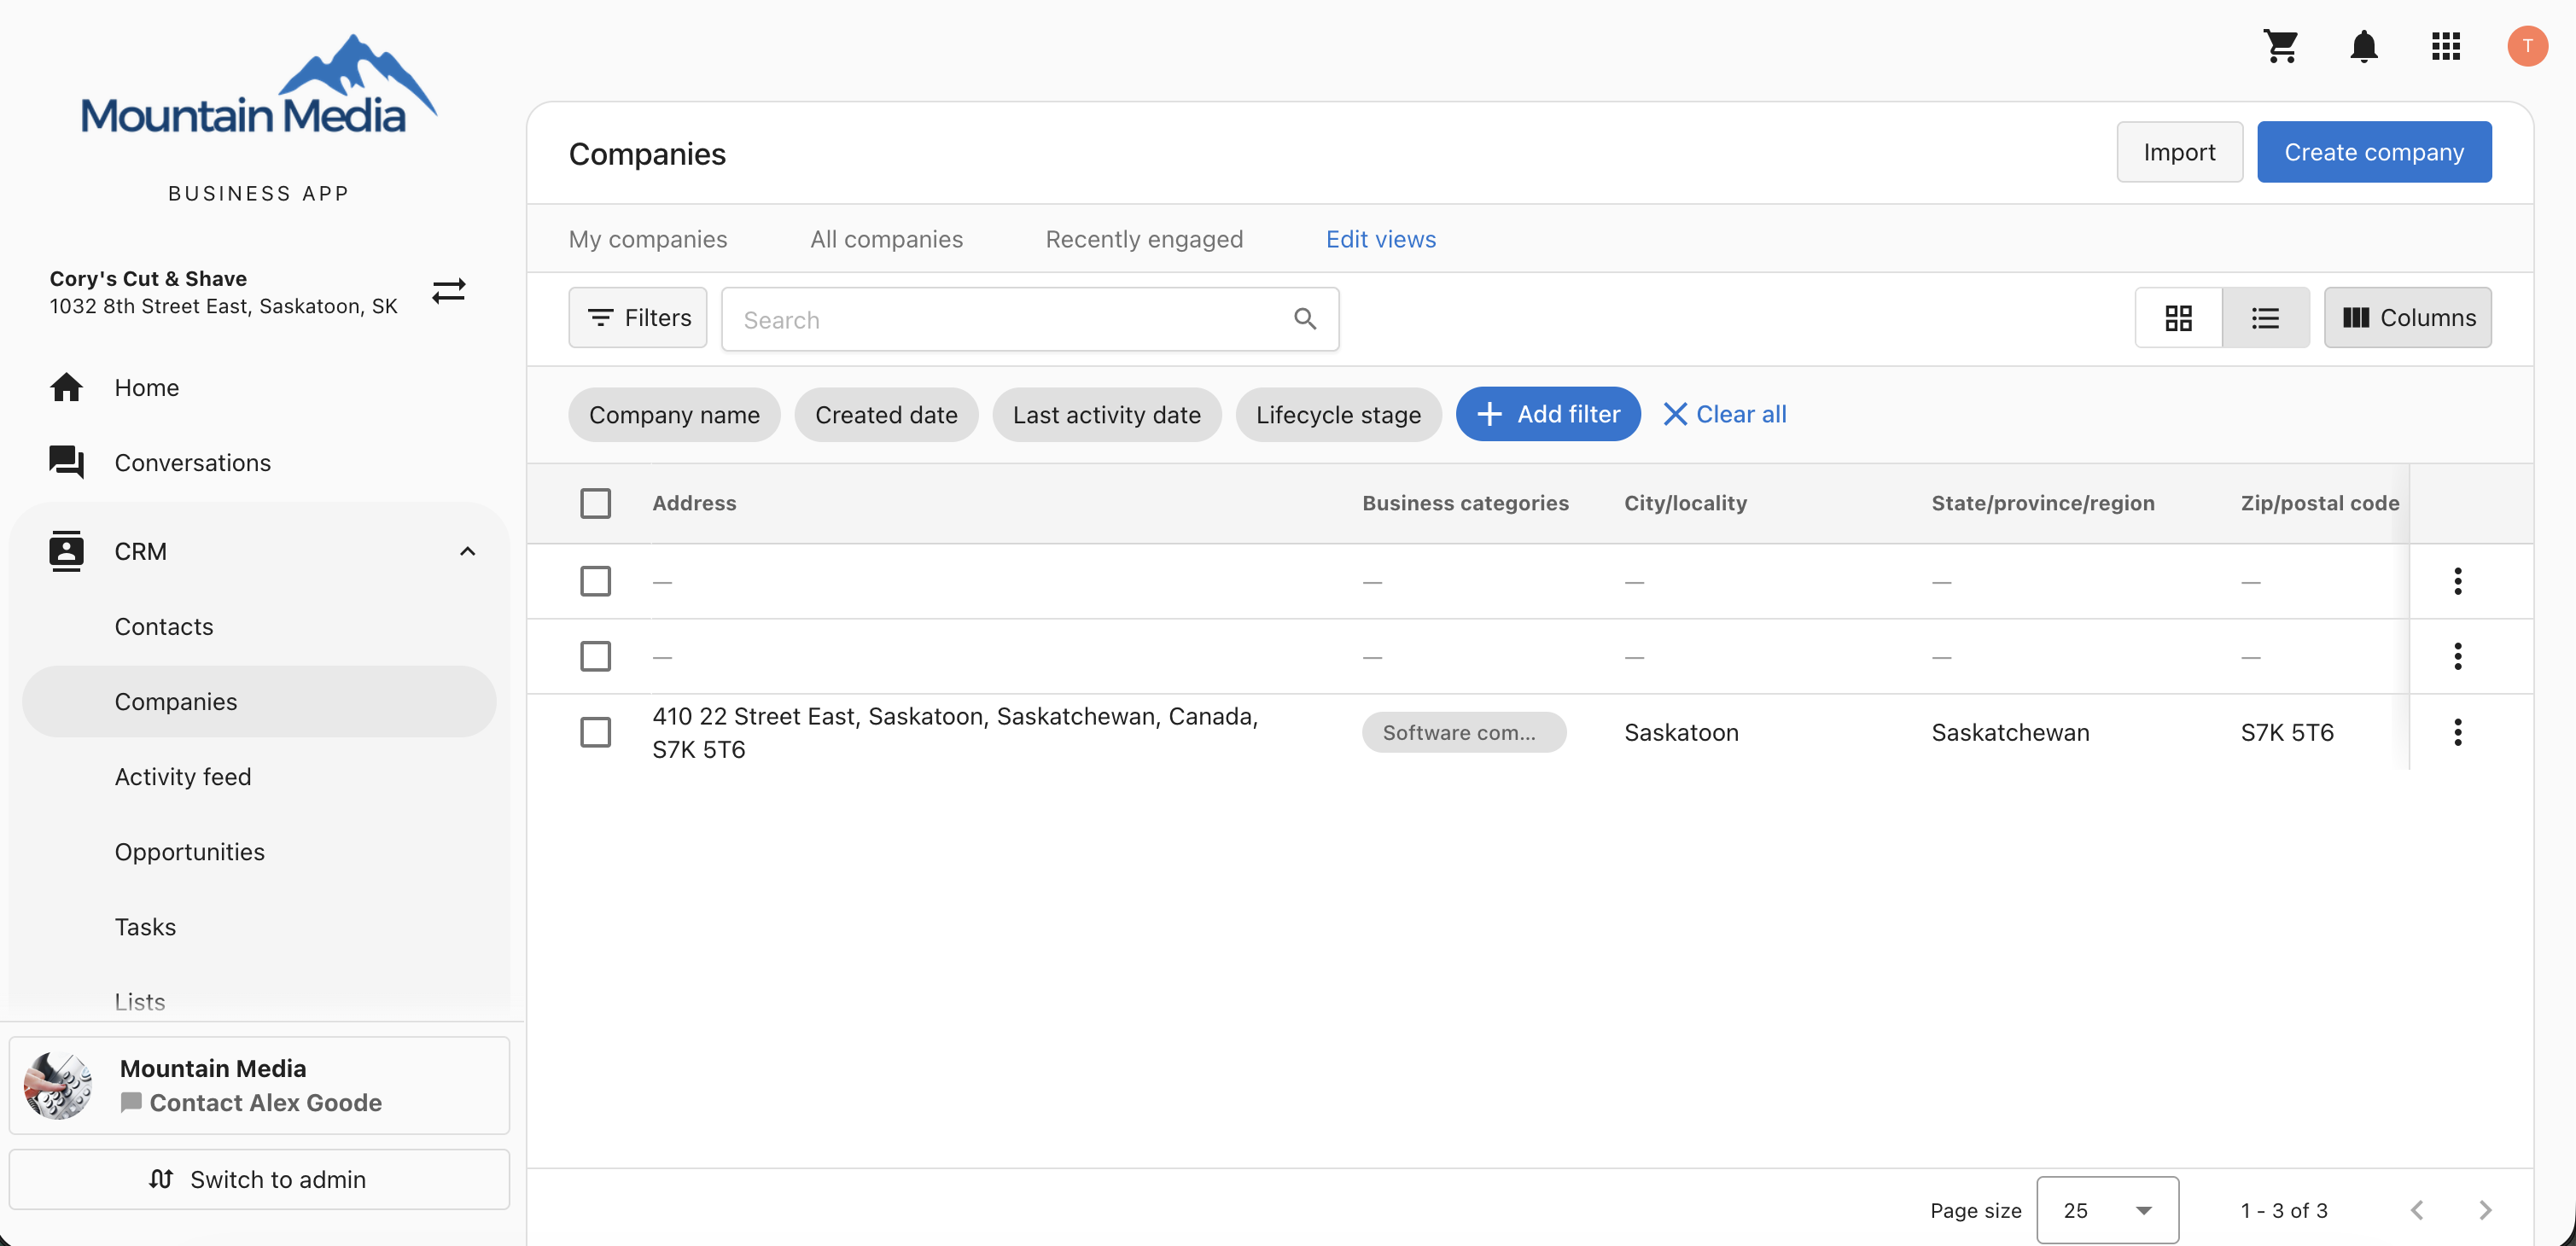This screenshot has height=1246, width=2576.
Task: Open row menu for Saskatoon company
Action: click(x=2457, y=732)
